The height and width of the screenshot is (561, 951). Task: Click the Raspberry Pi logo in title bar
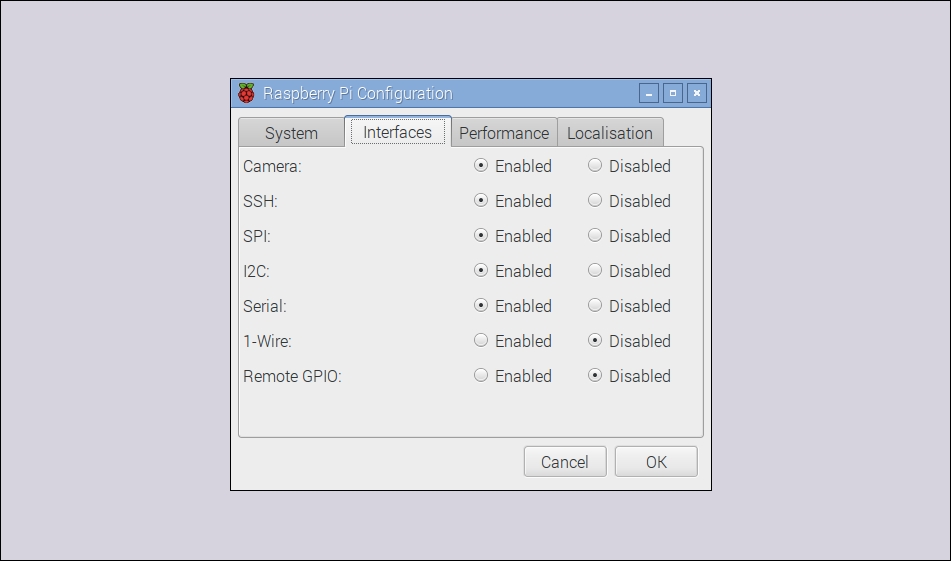(x=246, y=93)
